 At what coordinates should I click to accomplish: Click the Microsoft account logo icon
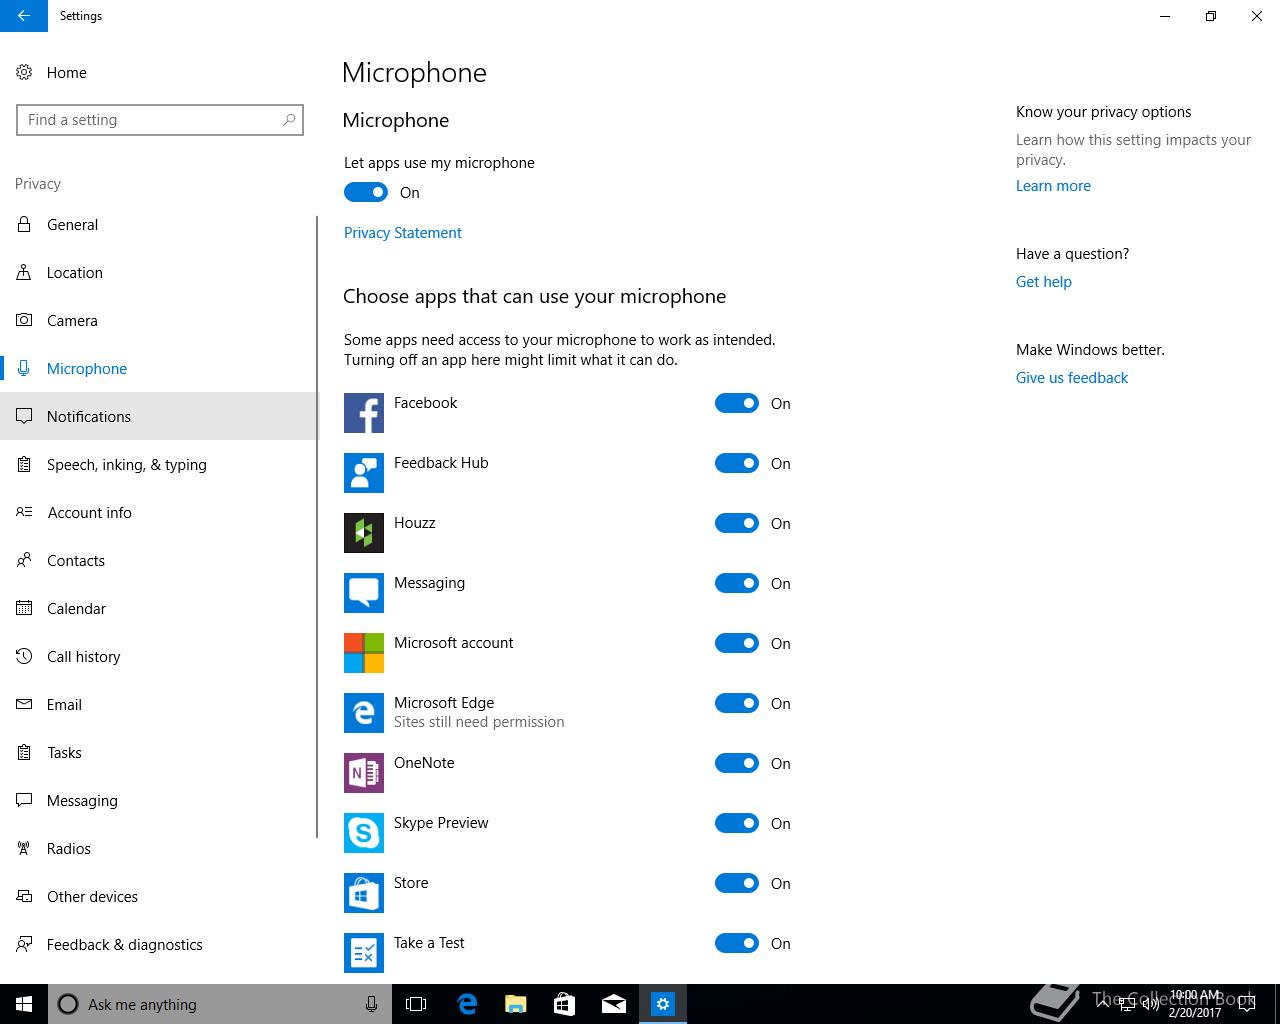coord(364,653)
